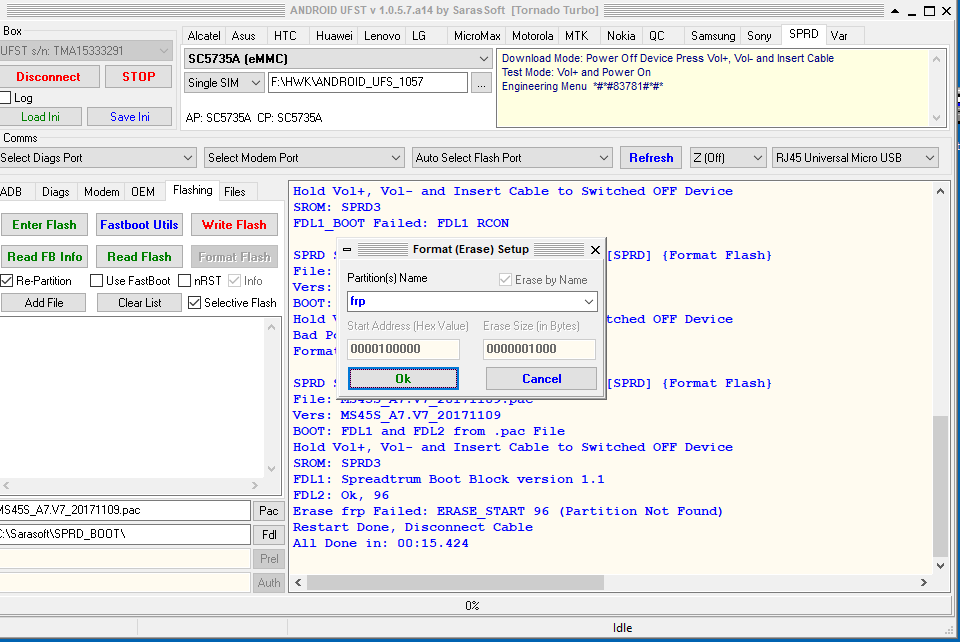Switch to the OEM tab
This screenshot has height=642, width=960.
pyautogui.click(x=143, y=192)
